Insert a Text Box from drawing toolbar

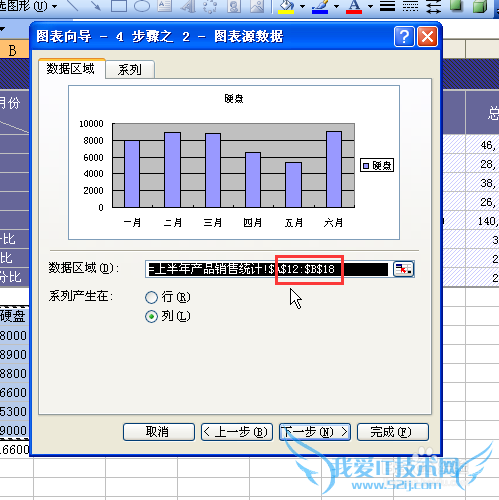point(165,6)
